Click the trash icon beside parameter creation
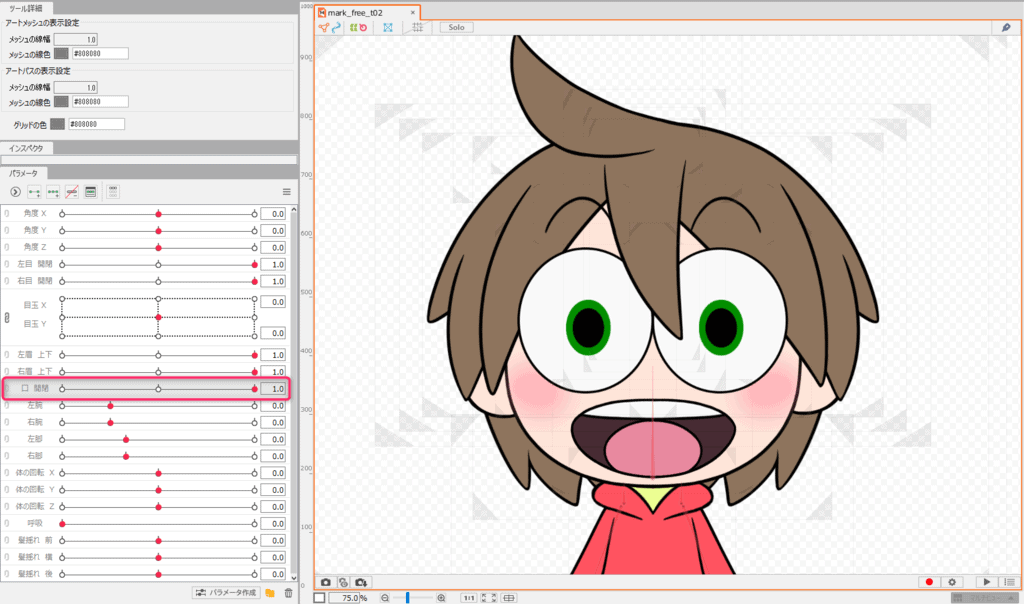Screen dimensions: 1024x604 pos(288,593)
